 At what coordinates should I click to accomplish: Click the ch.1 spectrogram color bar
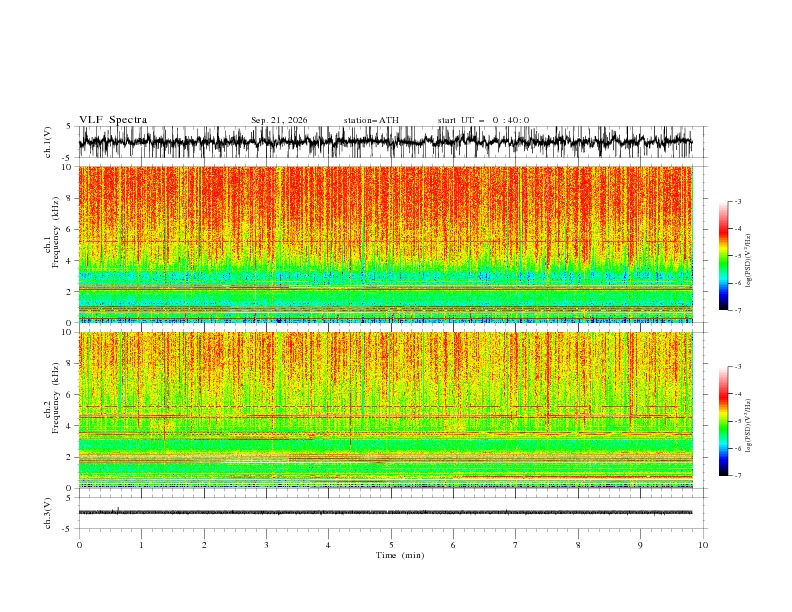[723, 256]
